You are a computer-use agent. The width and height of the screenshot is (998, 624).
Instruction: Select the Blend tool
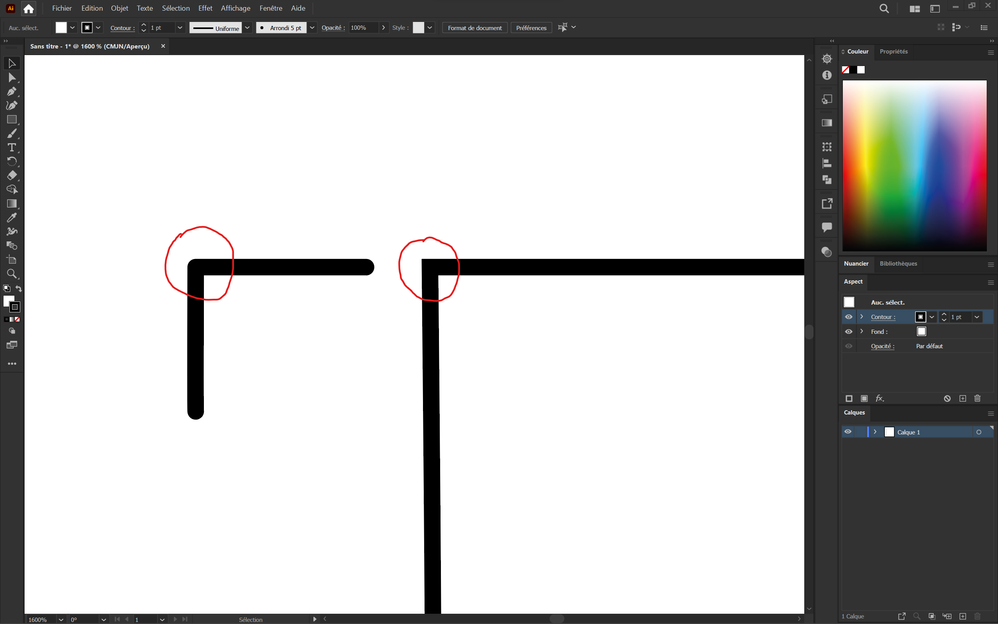pos(11,245)
